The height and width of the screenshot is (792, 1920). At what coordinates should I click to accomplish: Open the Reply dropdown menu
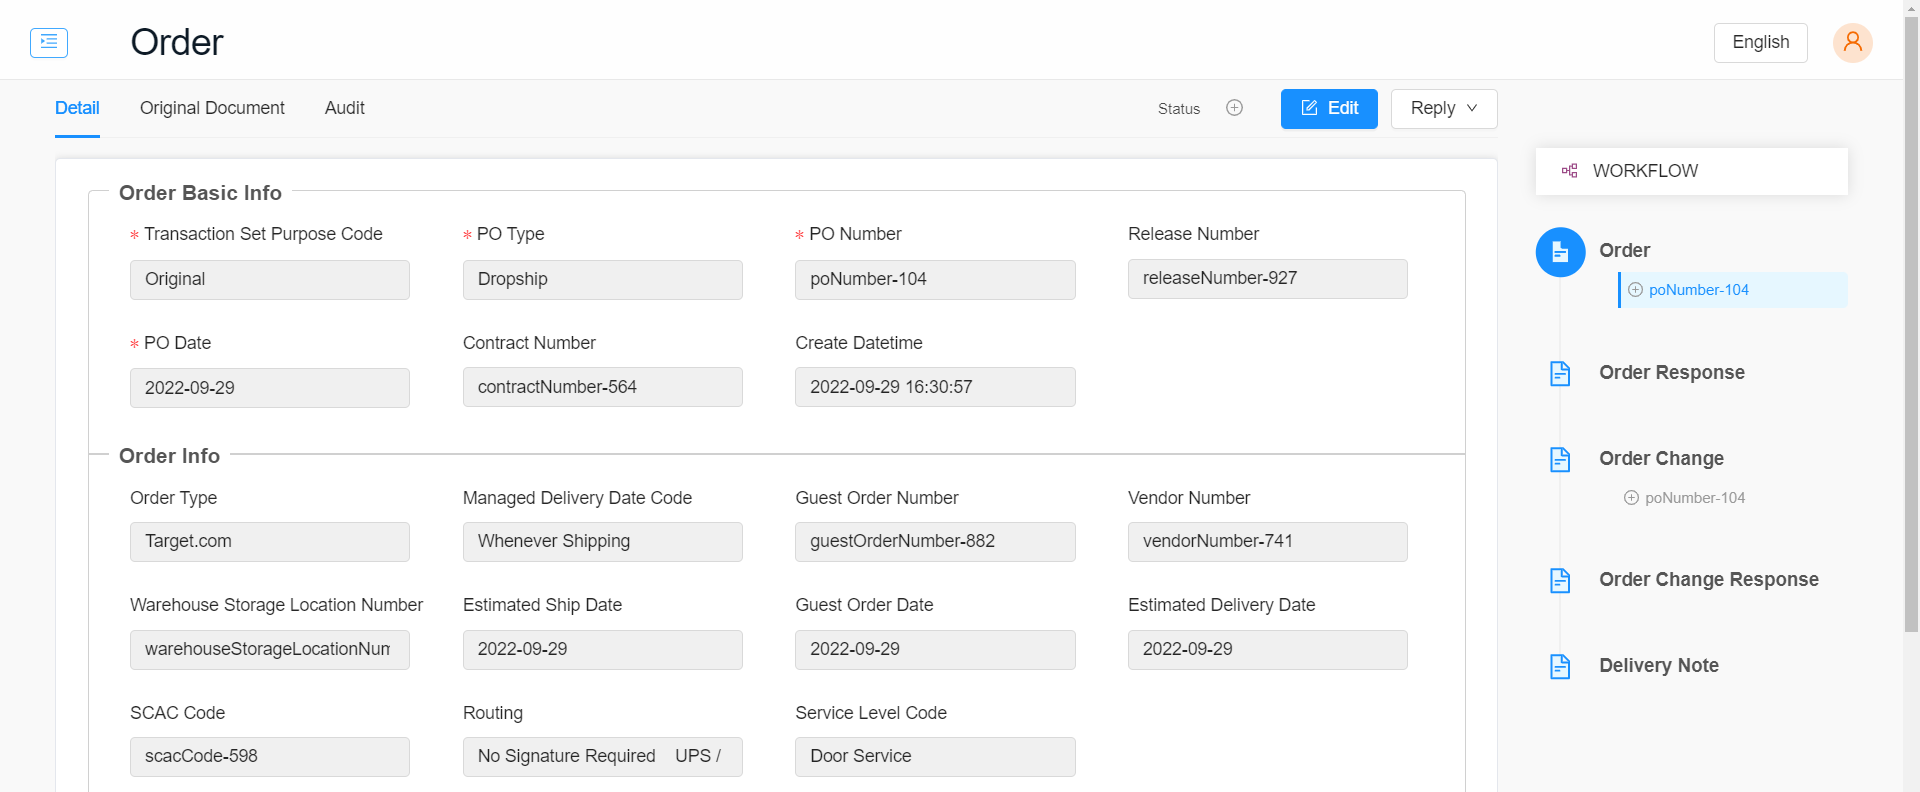point(1443,109)
